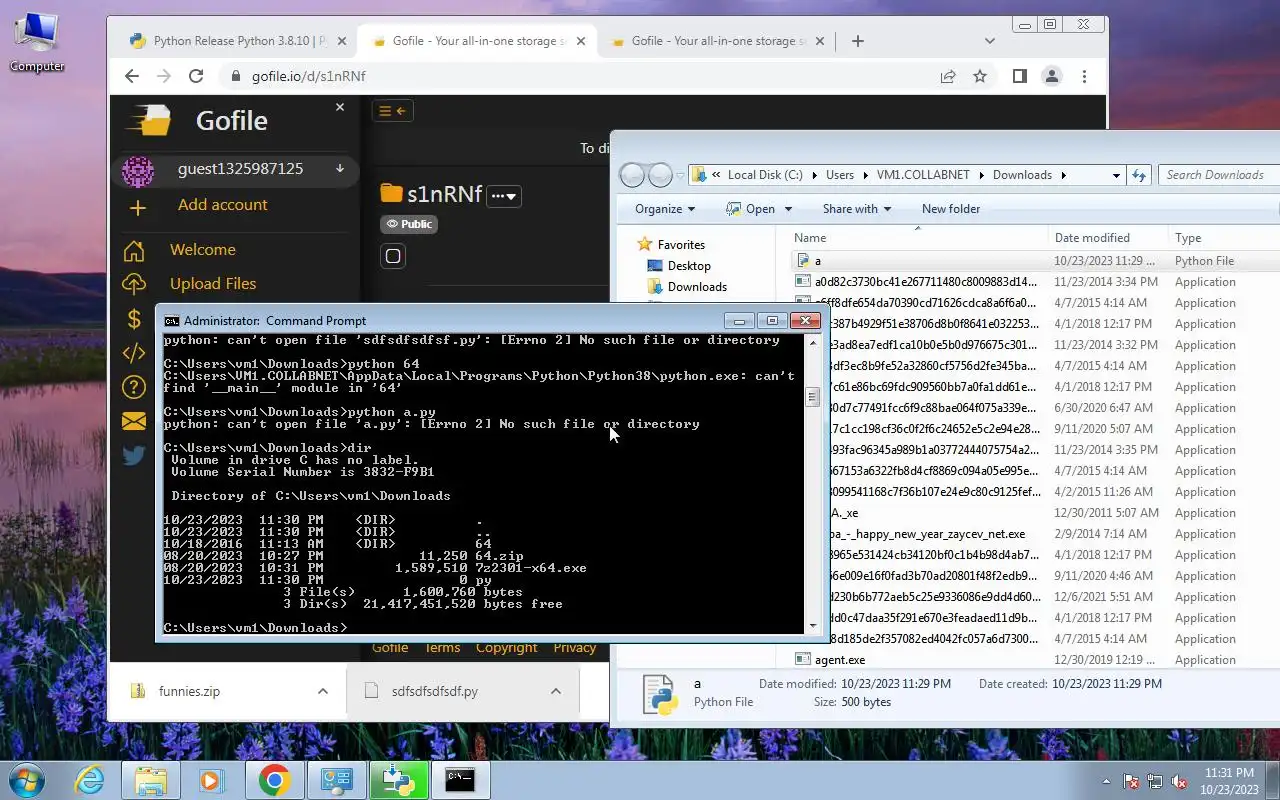This screenshot has height=800, width=1280.
Task: Click Add account link
Action: pos(222,205)
